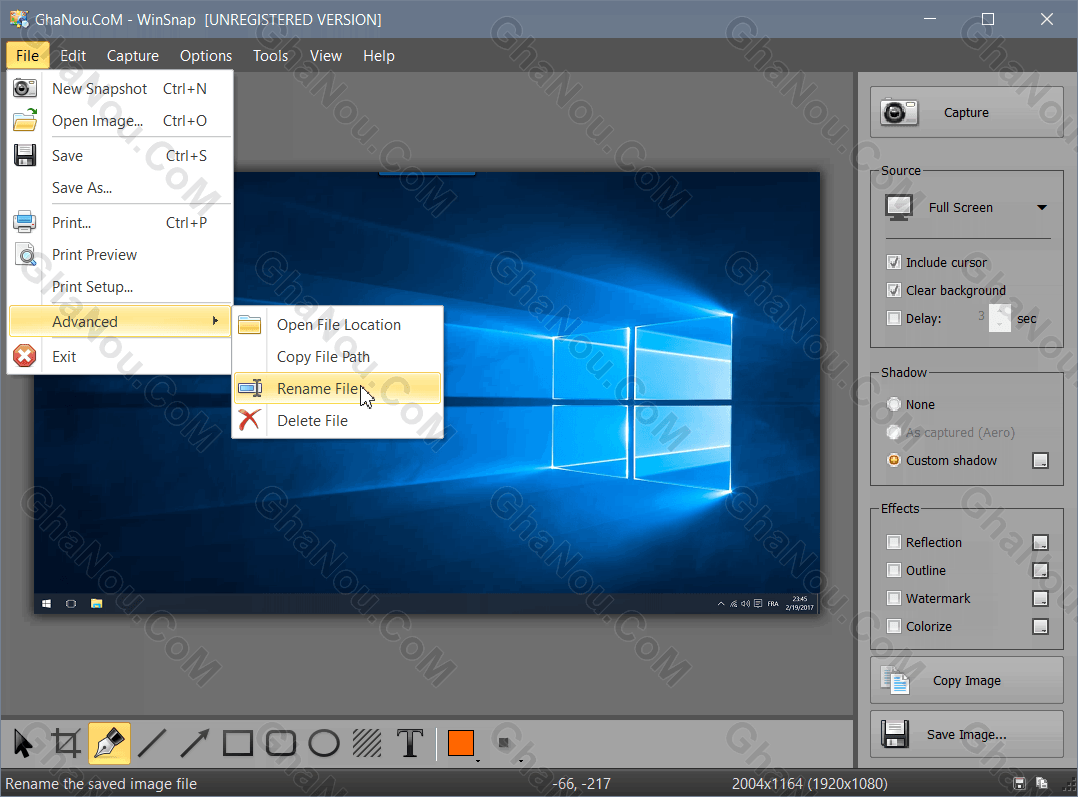Image resolution: width=1078 pixels, height=797 pixels.
Task: Choose Copy File Path in submenu
Action: [338, 357]
